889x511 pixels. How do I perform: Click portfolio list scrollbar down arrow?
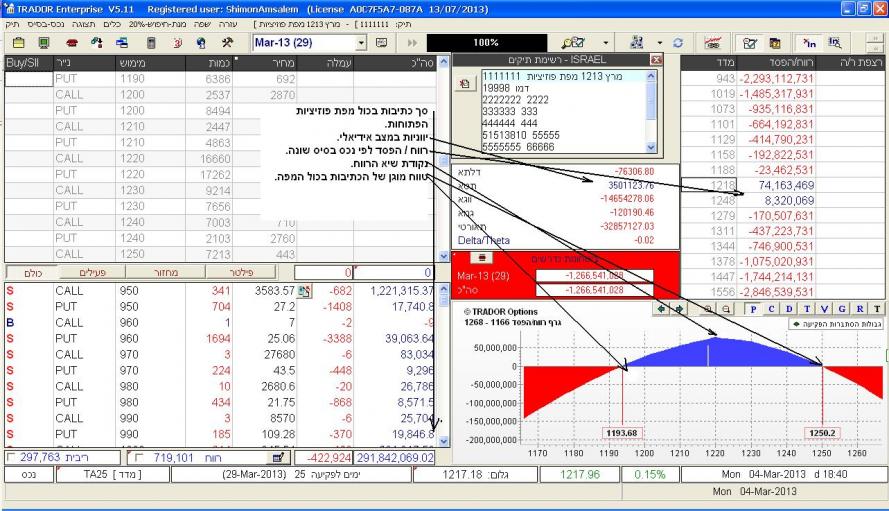tap(651, 147)
